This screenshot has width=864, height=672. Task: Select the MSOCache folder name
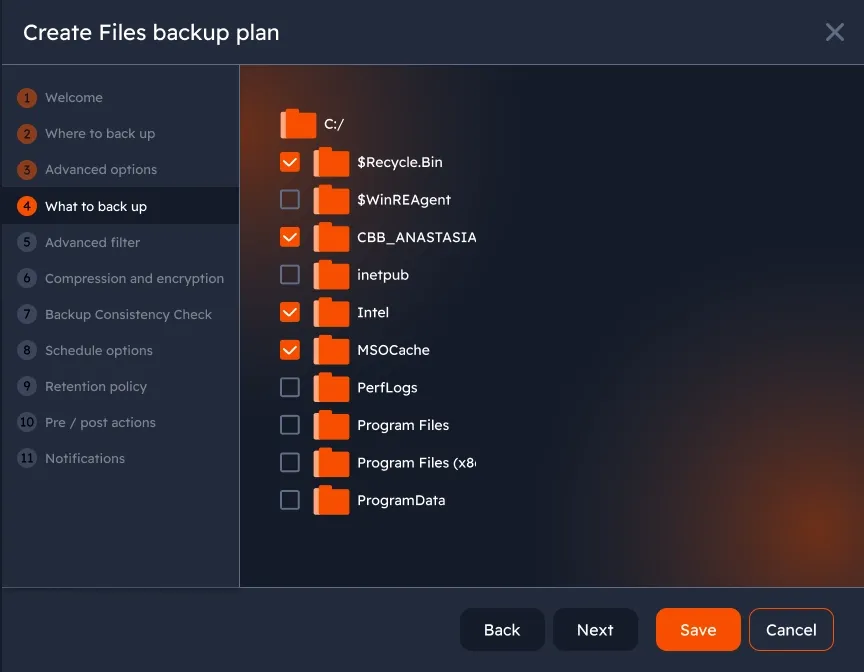(x=393, y=350)
